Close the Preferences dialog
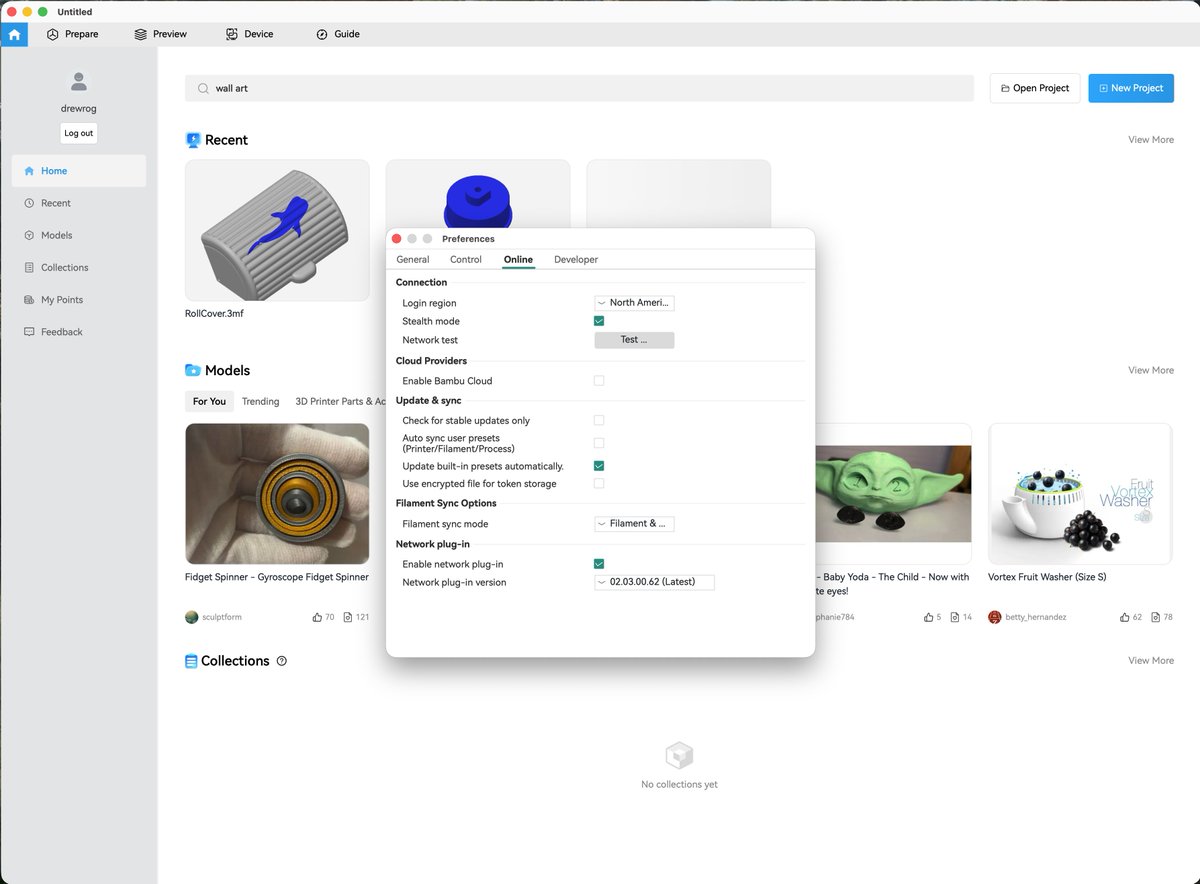The image size is (1200, 884). [x=397, y=239]
